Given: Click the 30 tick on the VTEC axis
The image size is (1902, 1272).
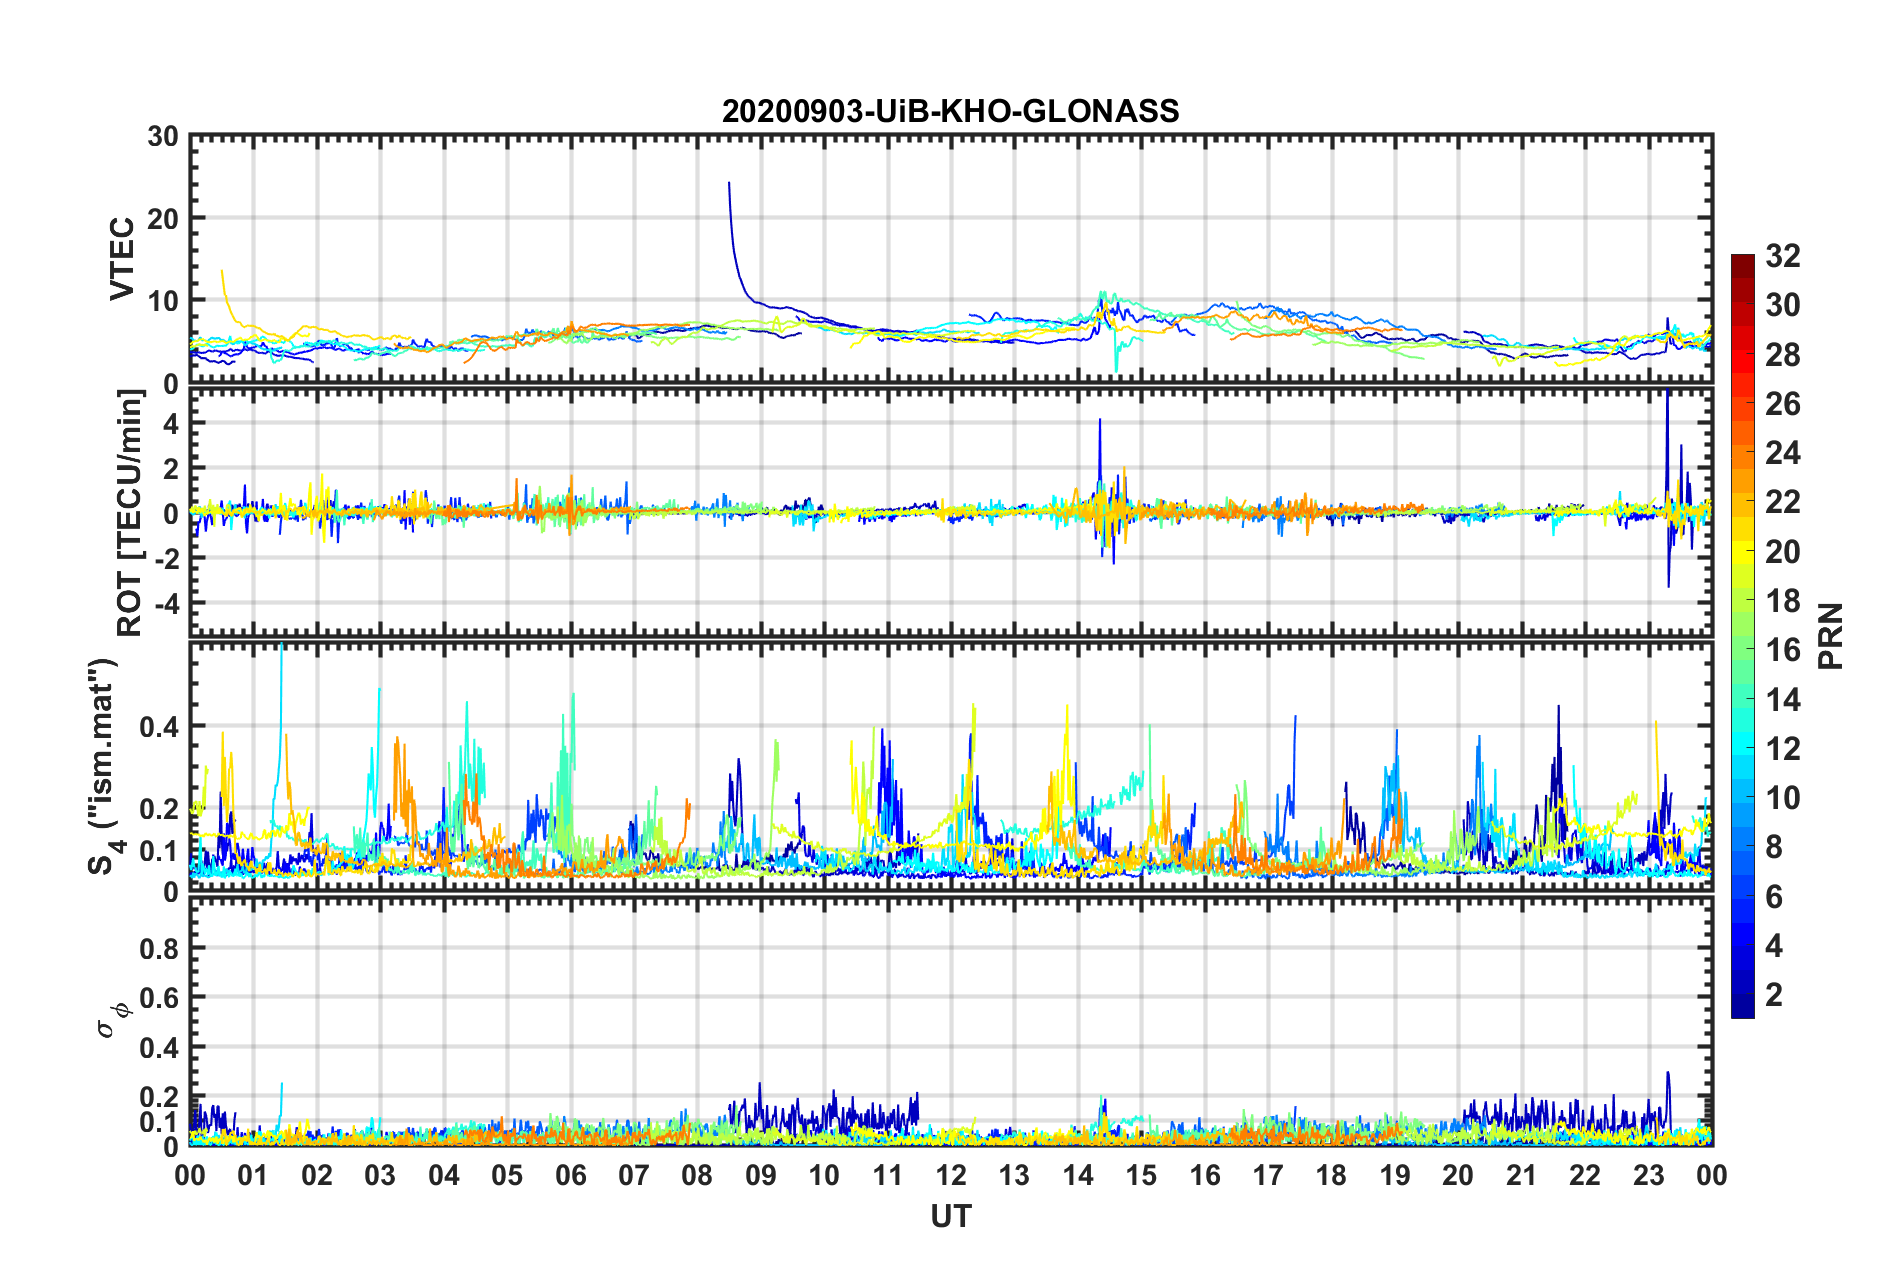Looking at the screenshot, I should point(163,137).
